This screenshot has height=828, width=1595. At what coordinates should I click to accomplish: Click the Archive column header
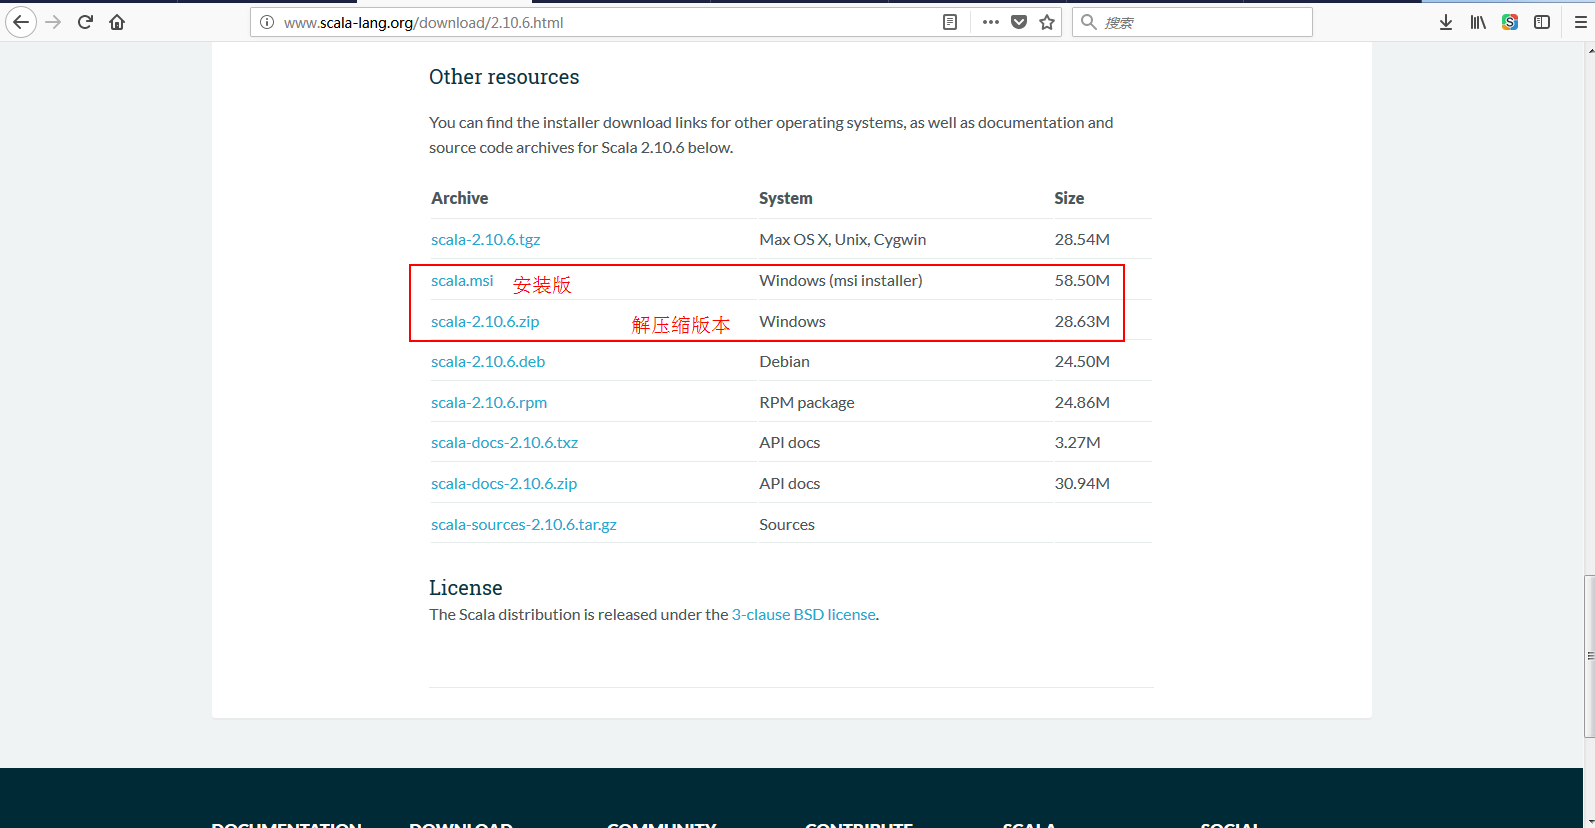pyautogui.click(x=460, y=198)
